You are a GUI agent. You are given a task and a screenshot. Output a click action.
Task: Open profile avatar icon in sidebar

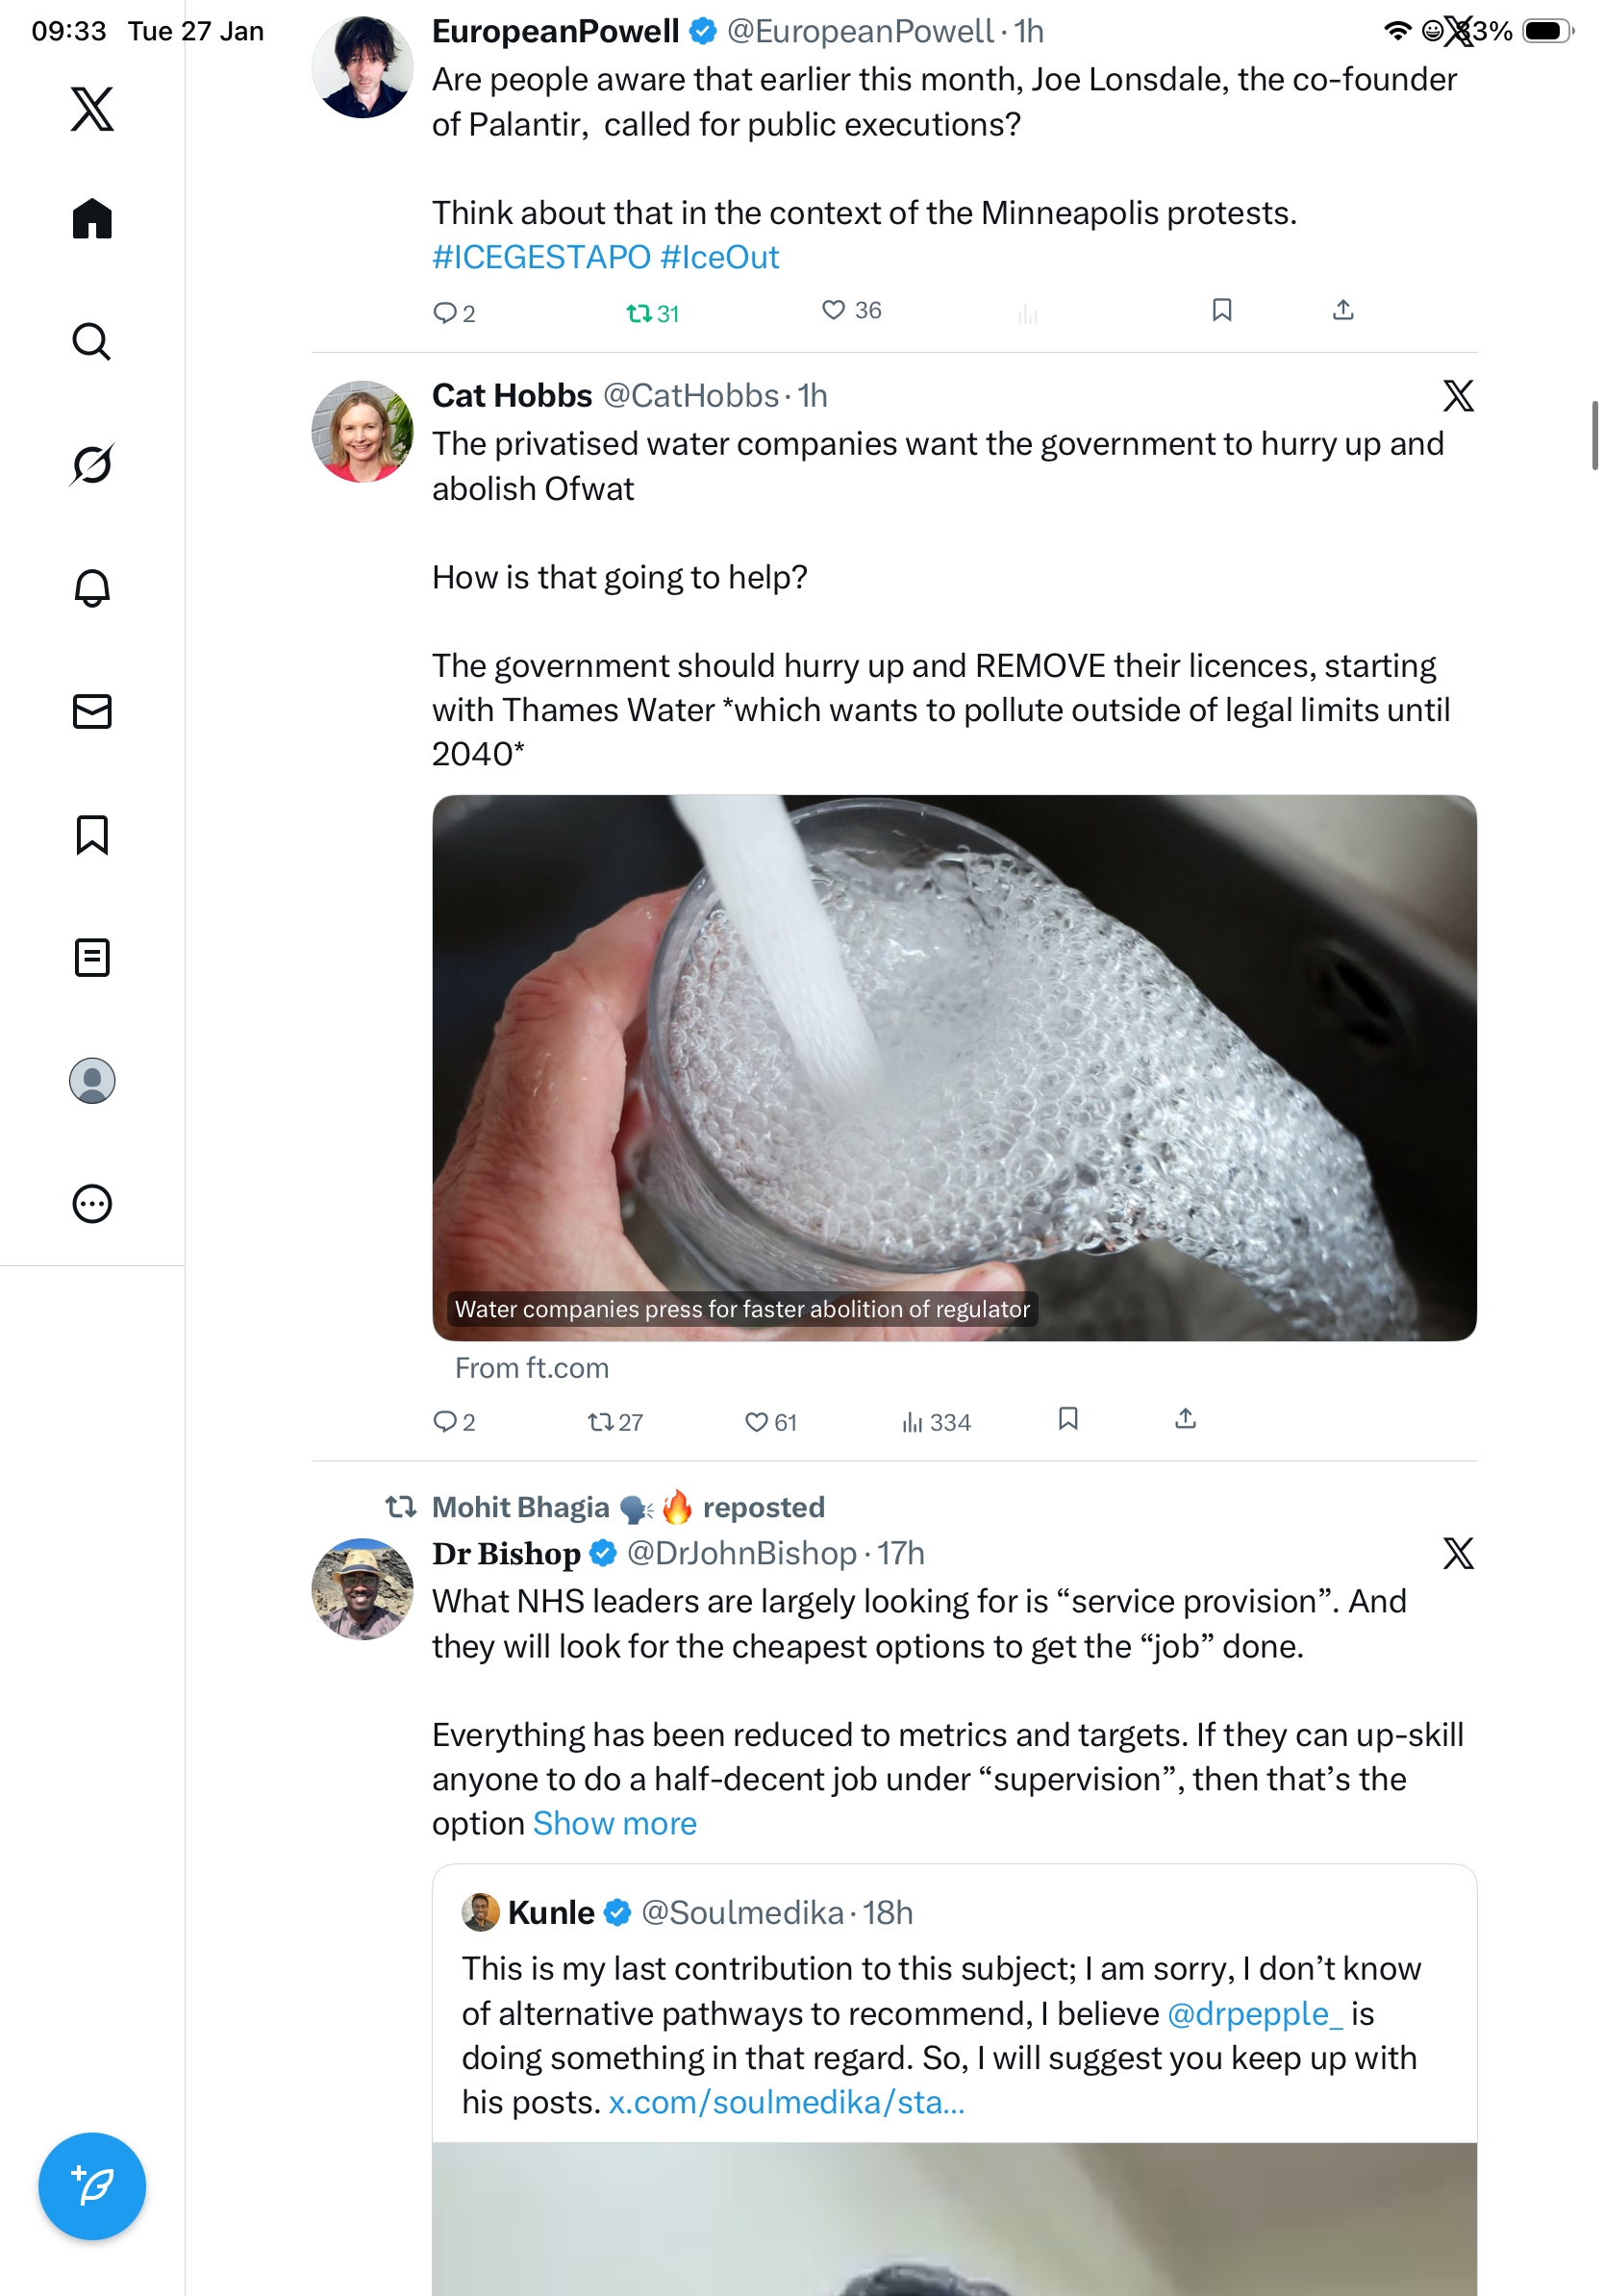92,1080
